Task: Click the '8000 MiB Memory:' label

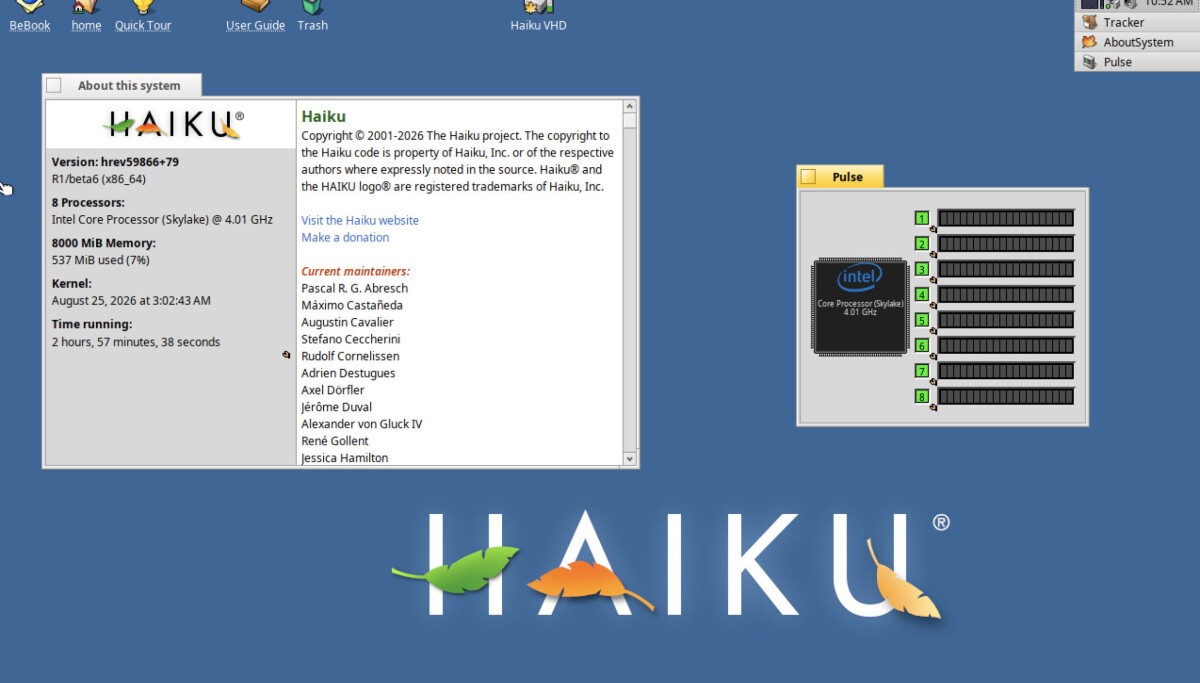Action: [x=104, y=243]
